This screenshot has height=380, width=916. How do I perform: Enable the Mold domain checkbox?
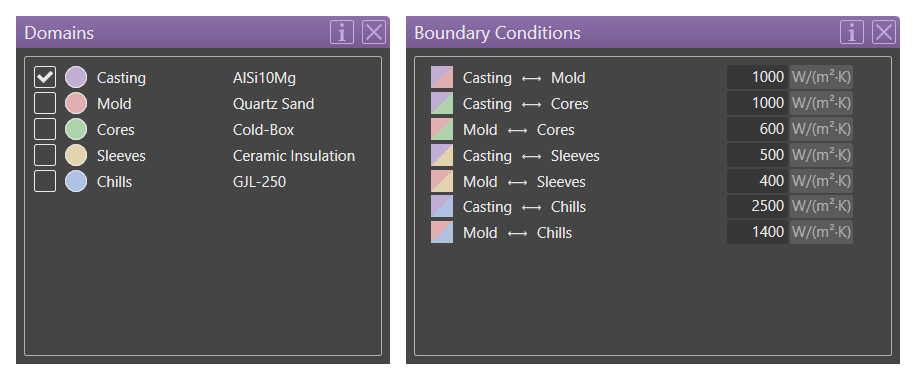(x=45, y=103)
